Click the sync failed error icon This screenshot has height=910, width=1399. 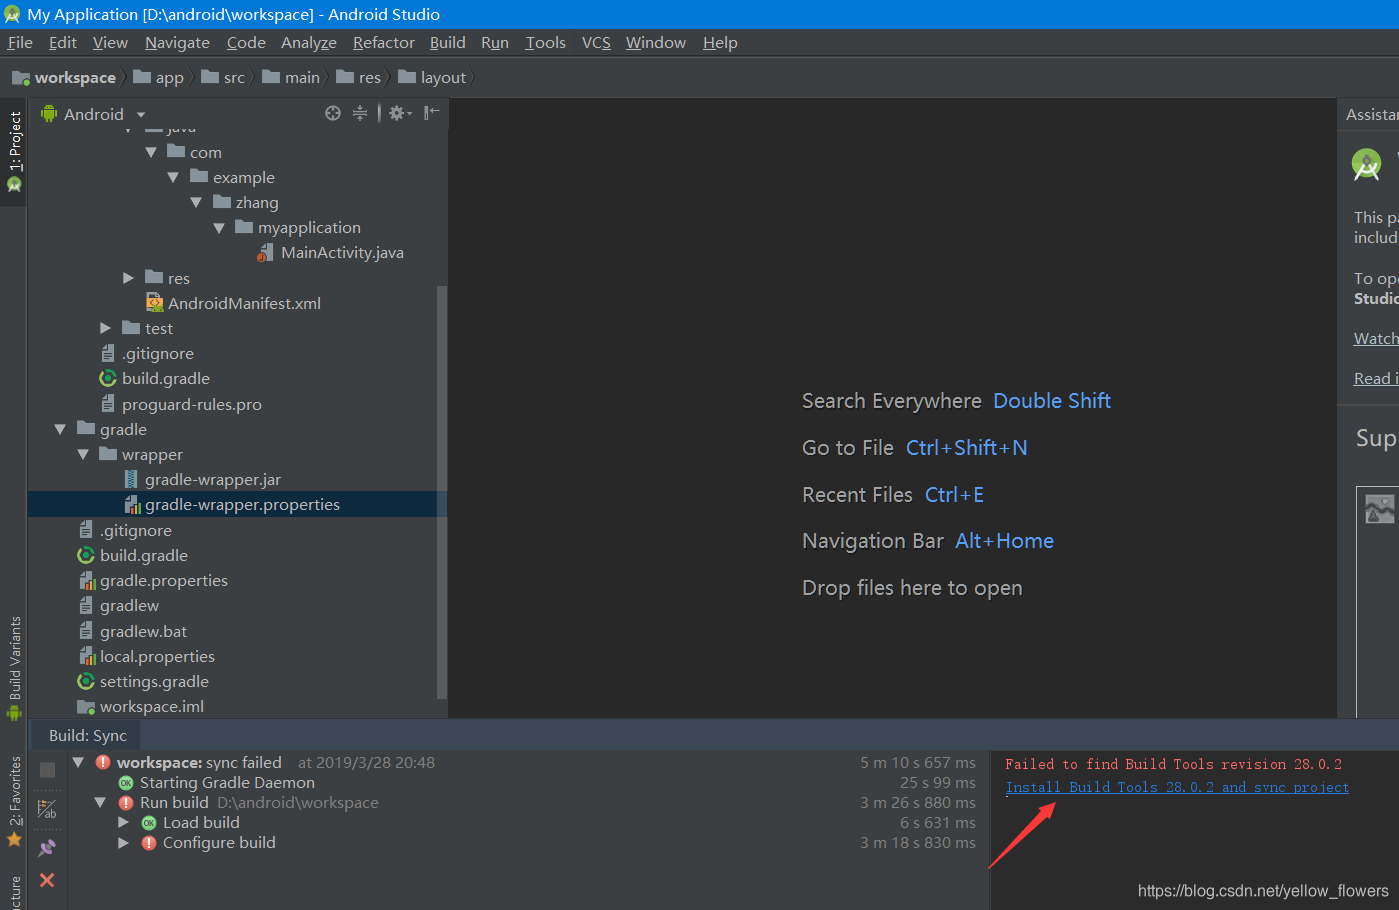(x=103, y=762)
